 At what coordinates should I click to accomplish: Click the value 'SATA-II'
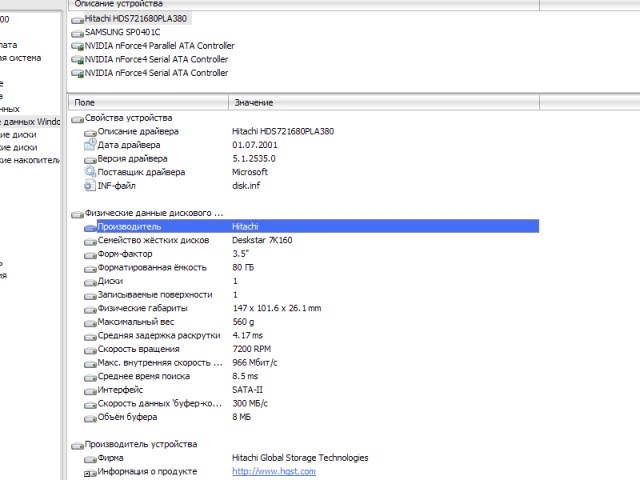coord(247,390)
